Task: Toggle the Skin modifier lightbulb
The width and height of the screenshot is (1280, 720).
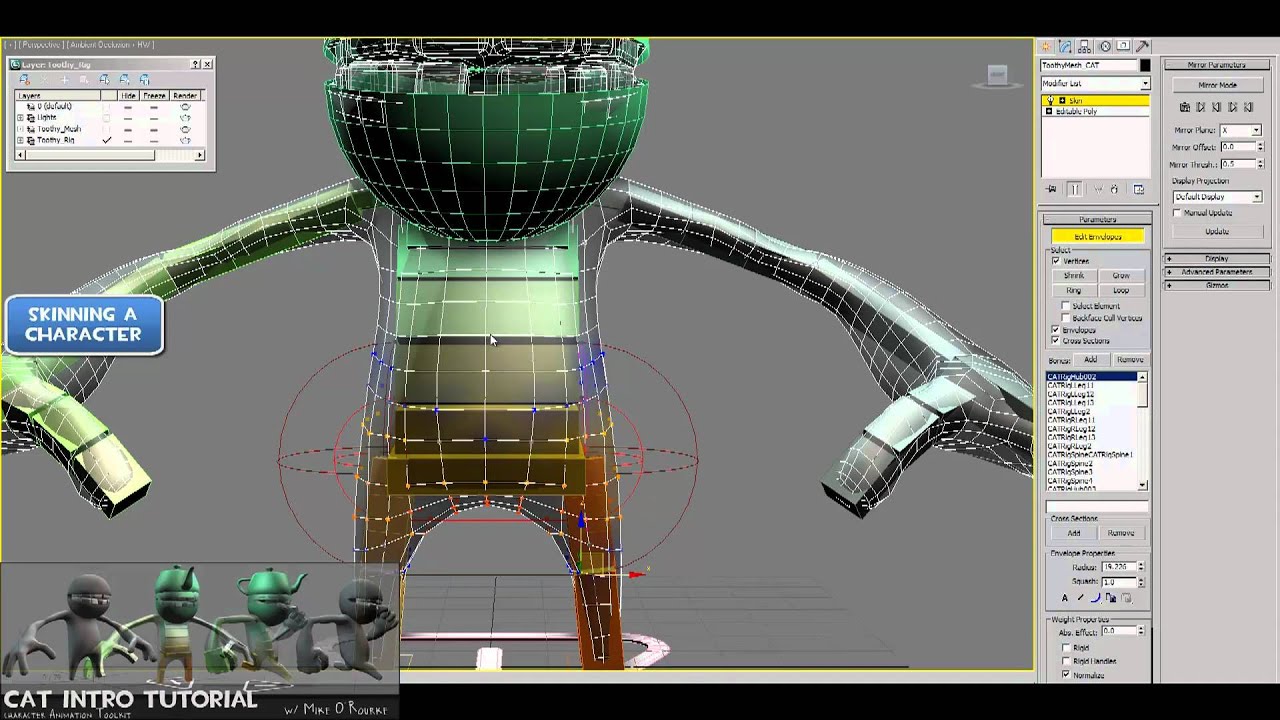Action: tap(1049, 100)
